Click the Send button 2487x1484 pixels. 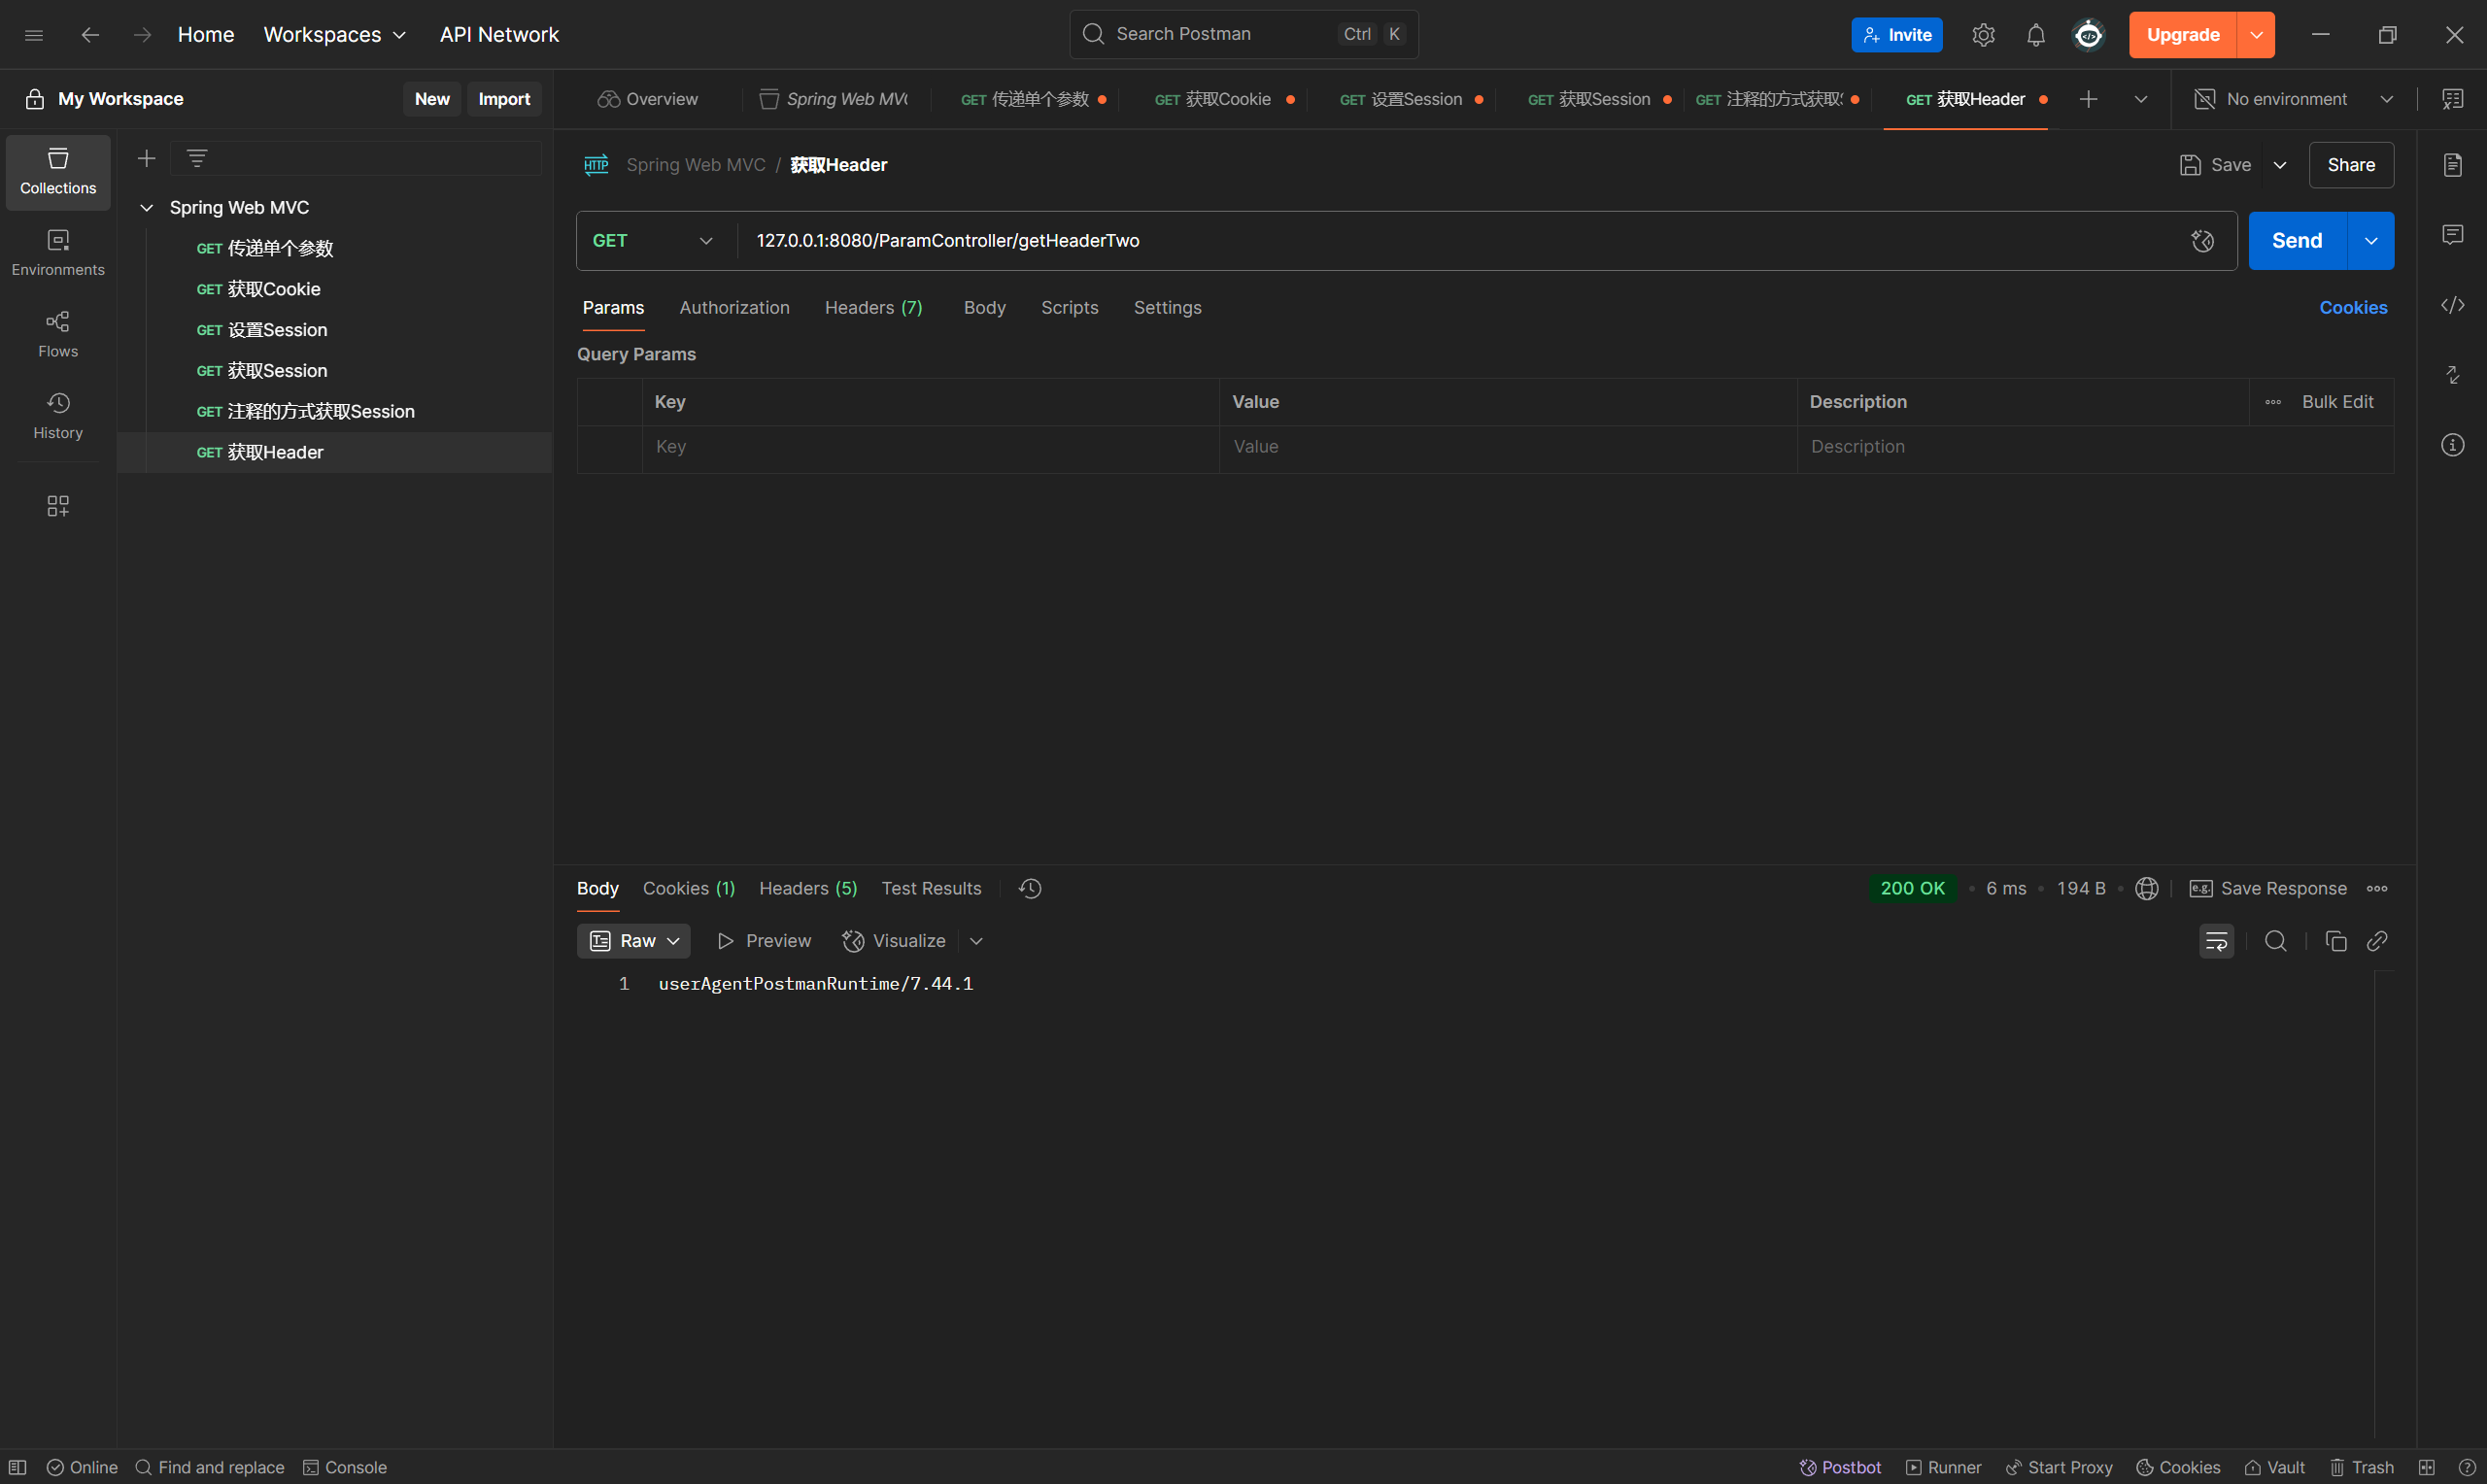[2297, 241]
